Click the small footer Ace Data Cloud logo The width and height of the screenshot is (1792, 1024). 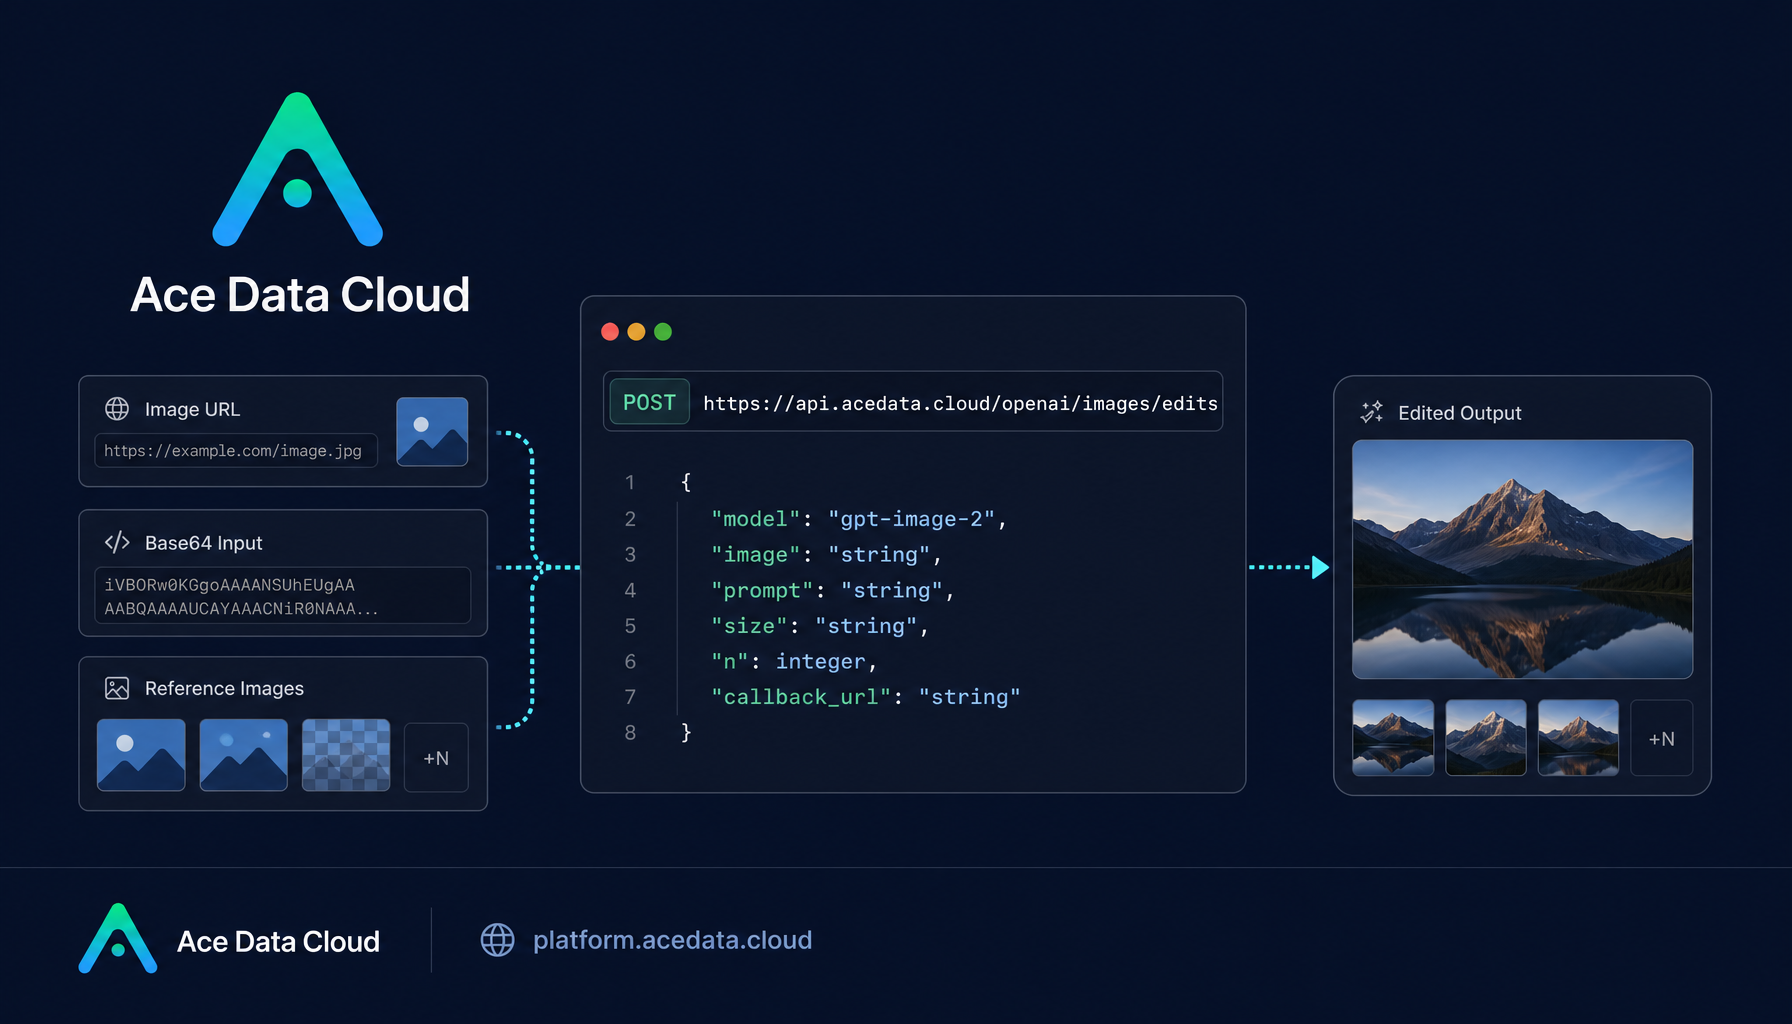(x=118, y=938)
